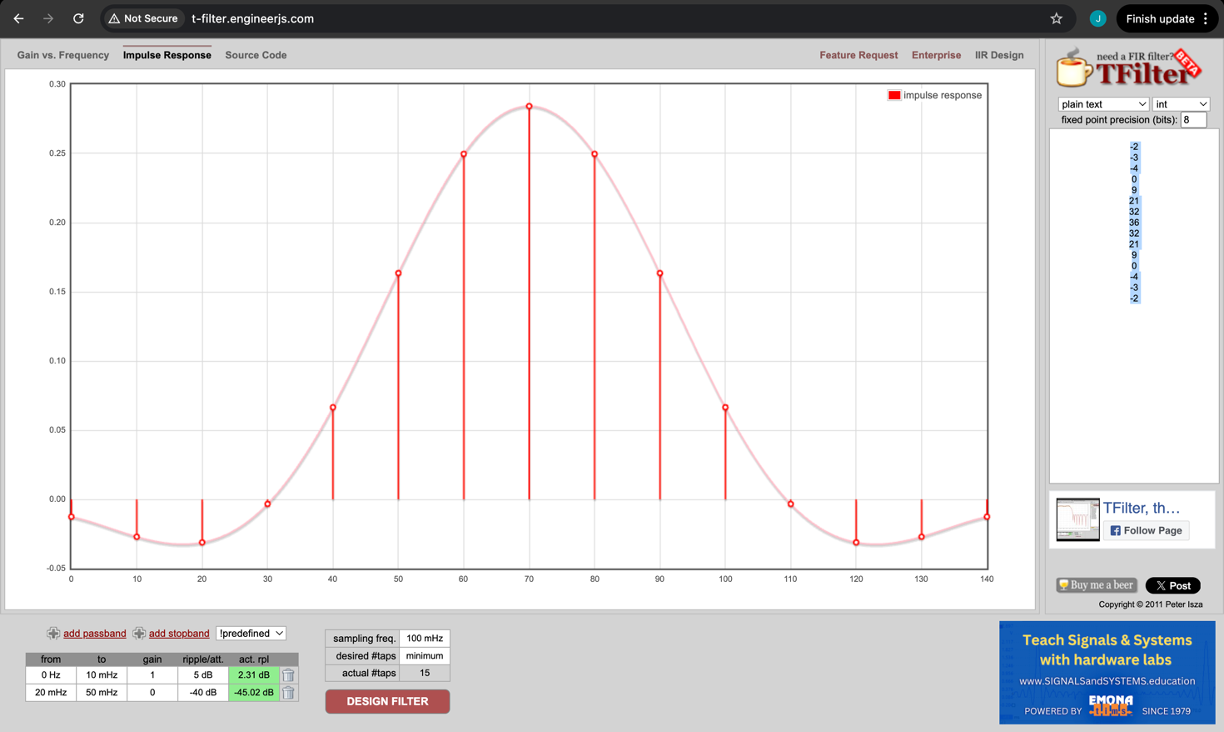Click the sampling freq. input field
This screenshot has height=732, width=1224.
tap(424, 638)
